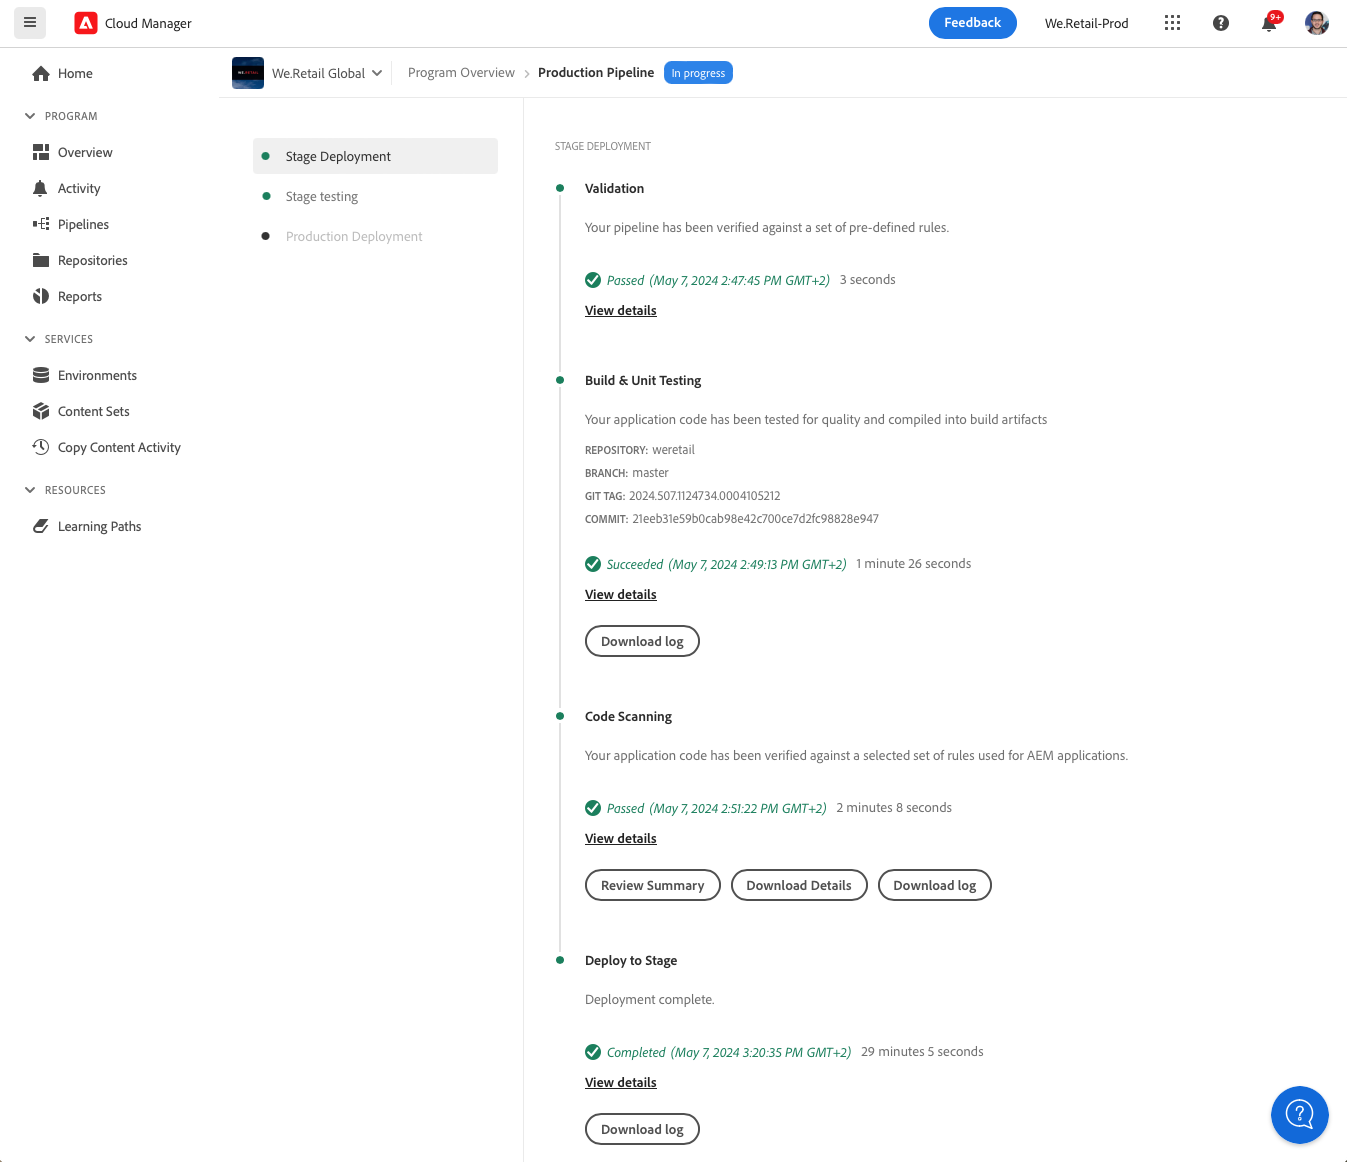Click the Environments stack icon

pos(41,375)
